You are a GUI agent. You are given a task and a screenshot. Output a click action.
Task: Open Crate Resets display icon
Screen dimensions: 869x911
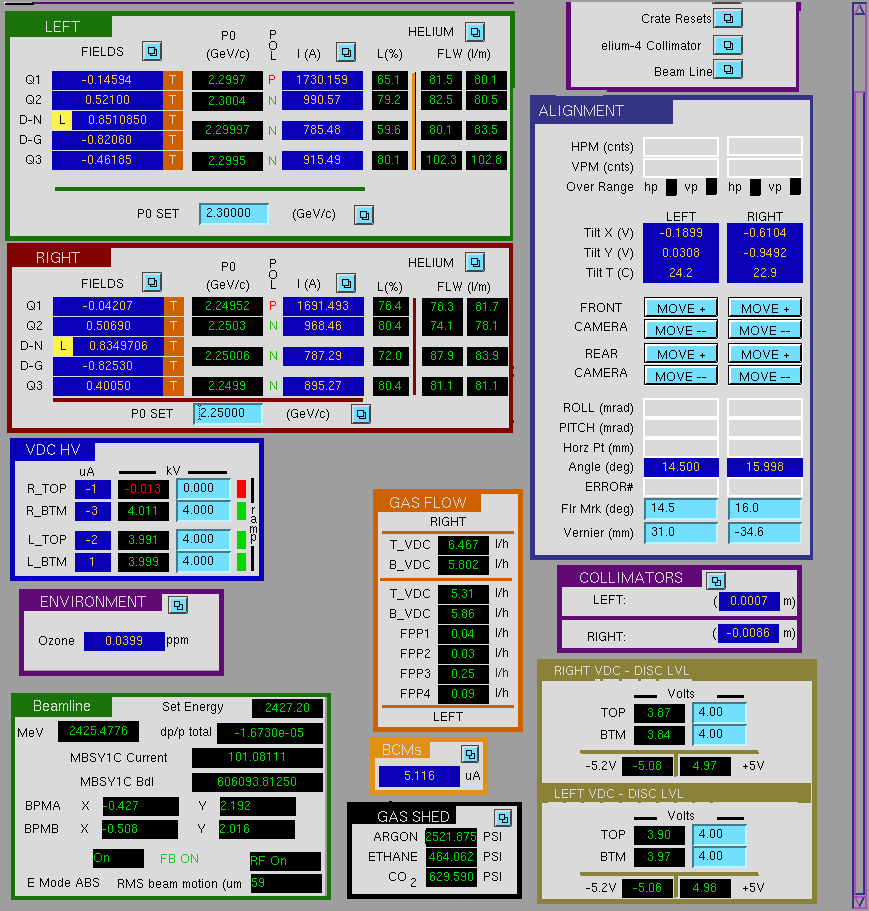click(x=728, y=18)
